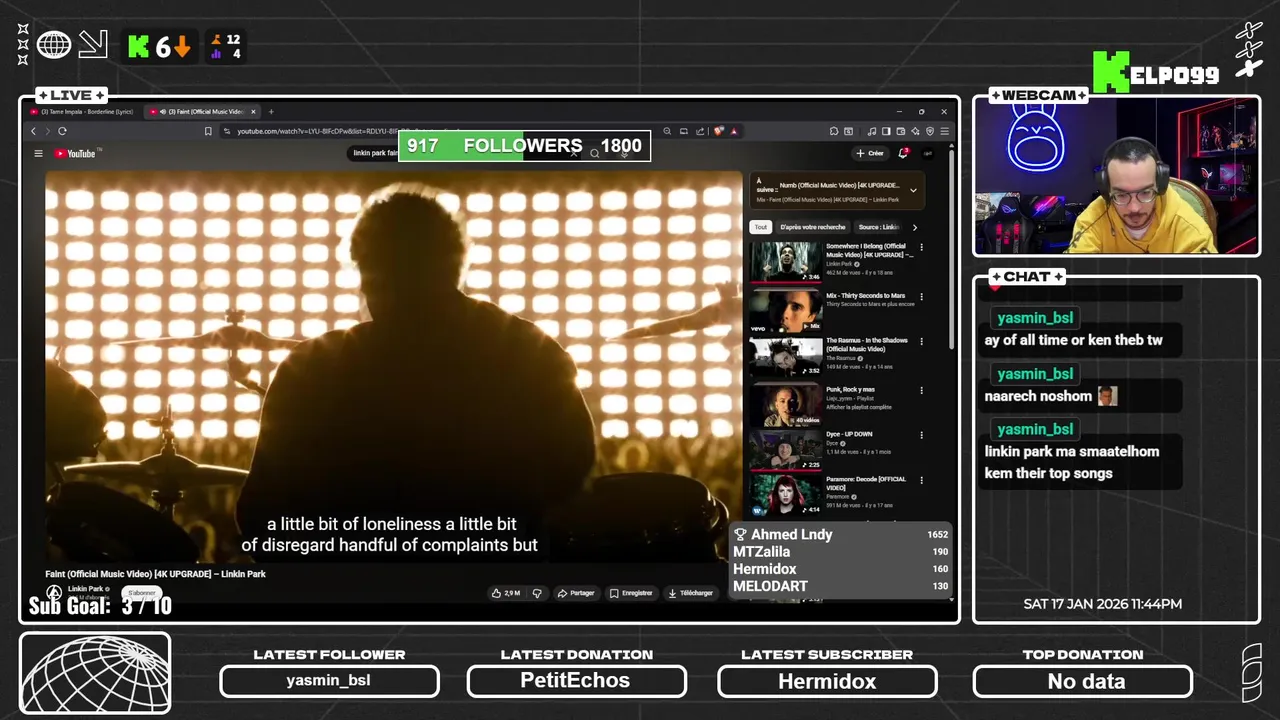
Task: Bookmark this page from the address bar
Action: (x=208, y=131)
